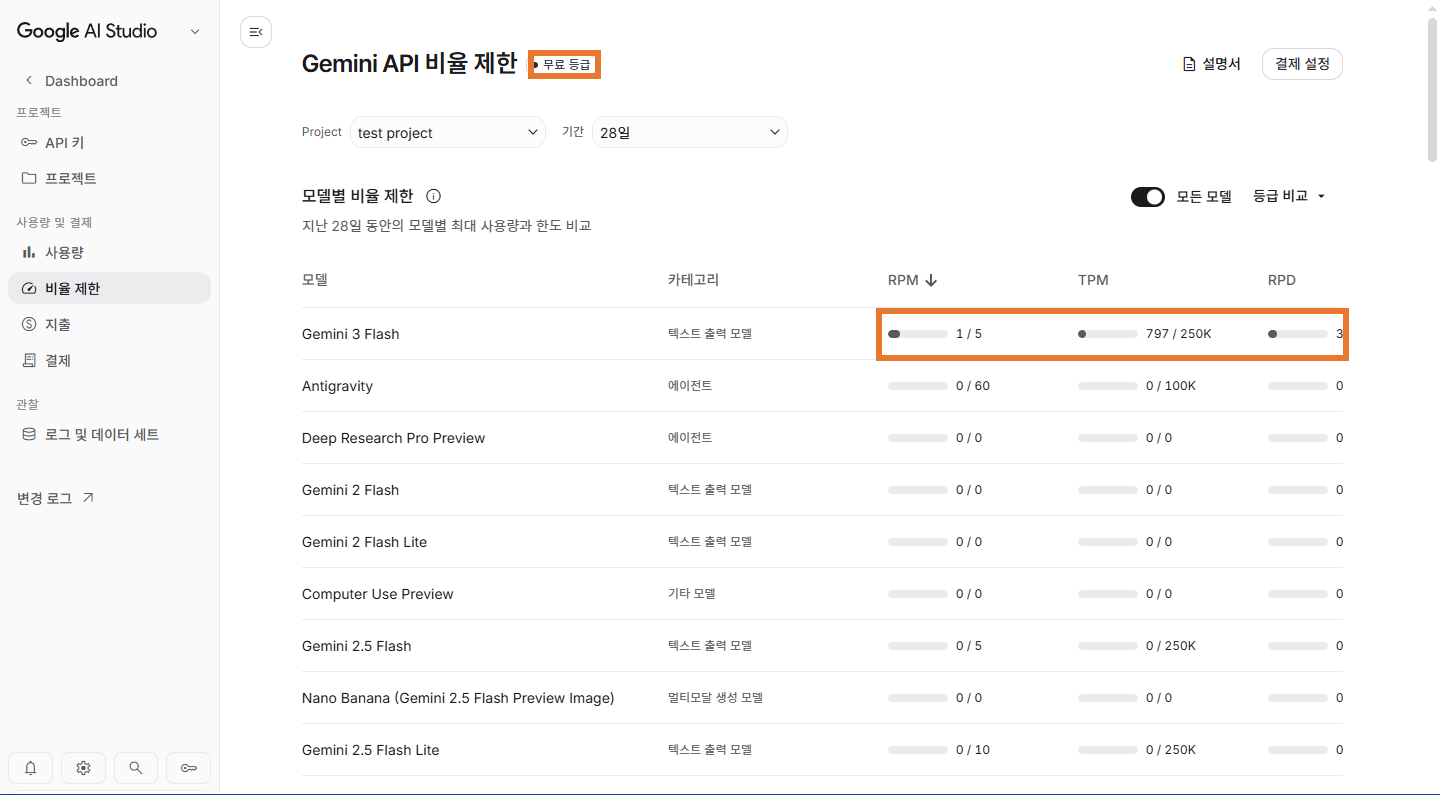
Task: Open the Project dropdown showing test project
Action: tap(448, 132)
